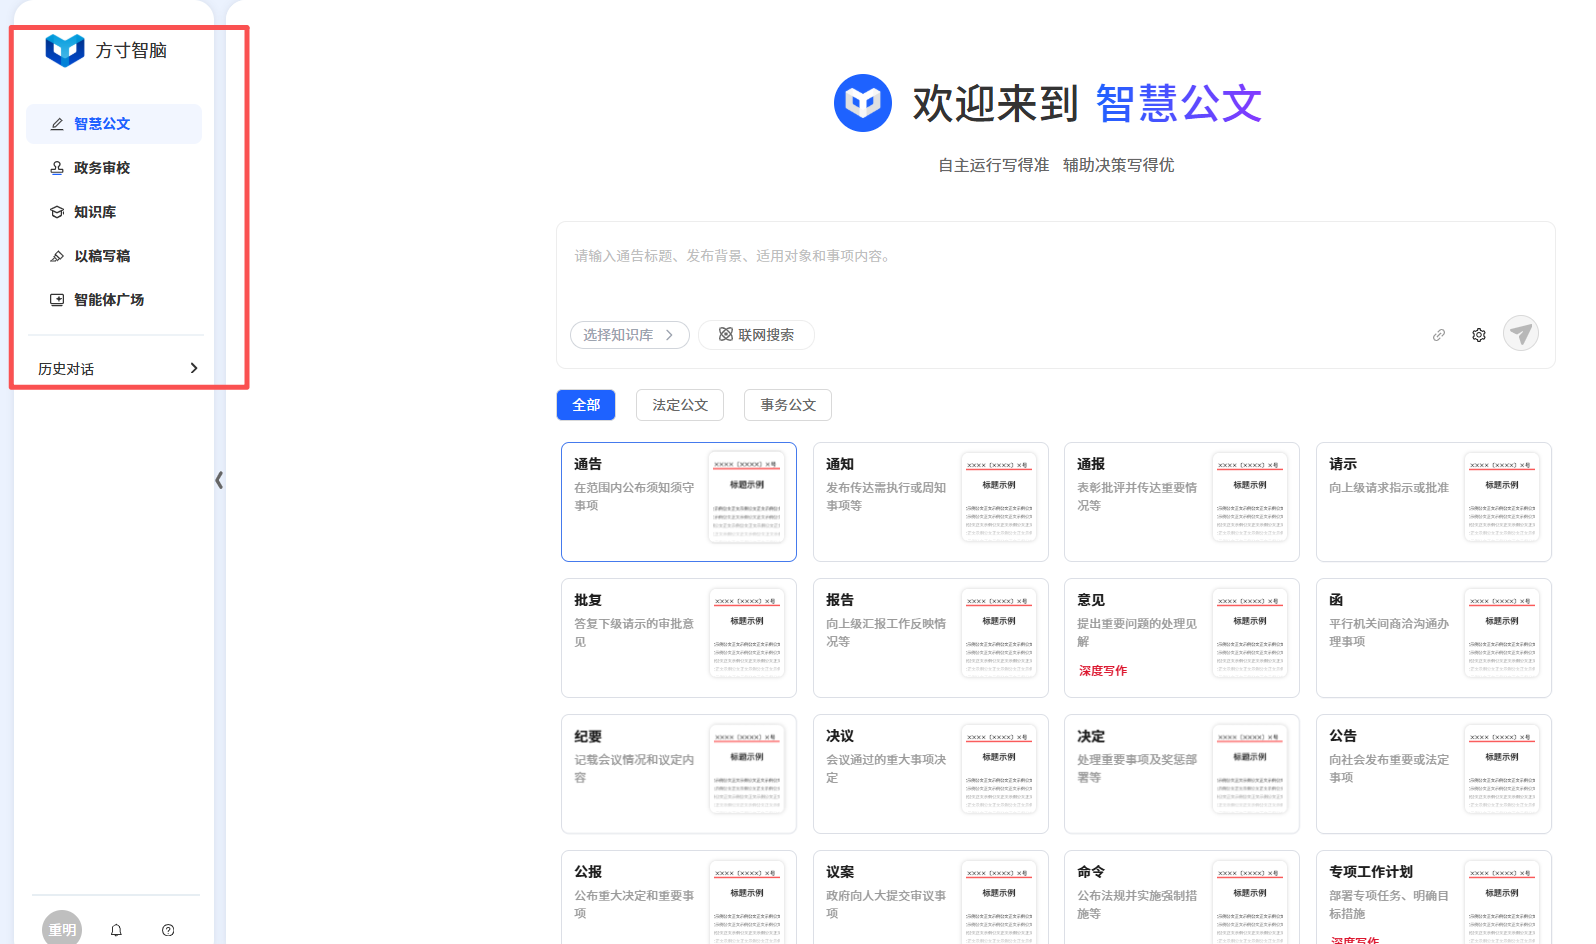
Task: Click the send paper-plane icon
Action: 1520,333
